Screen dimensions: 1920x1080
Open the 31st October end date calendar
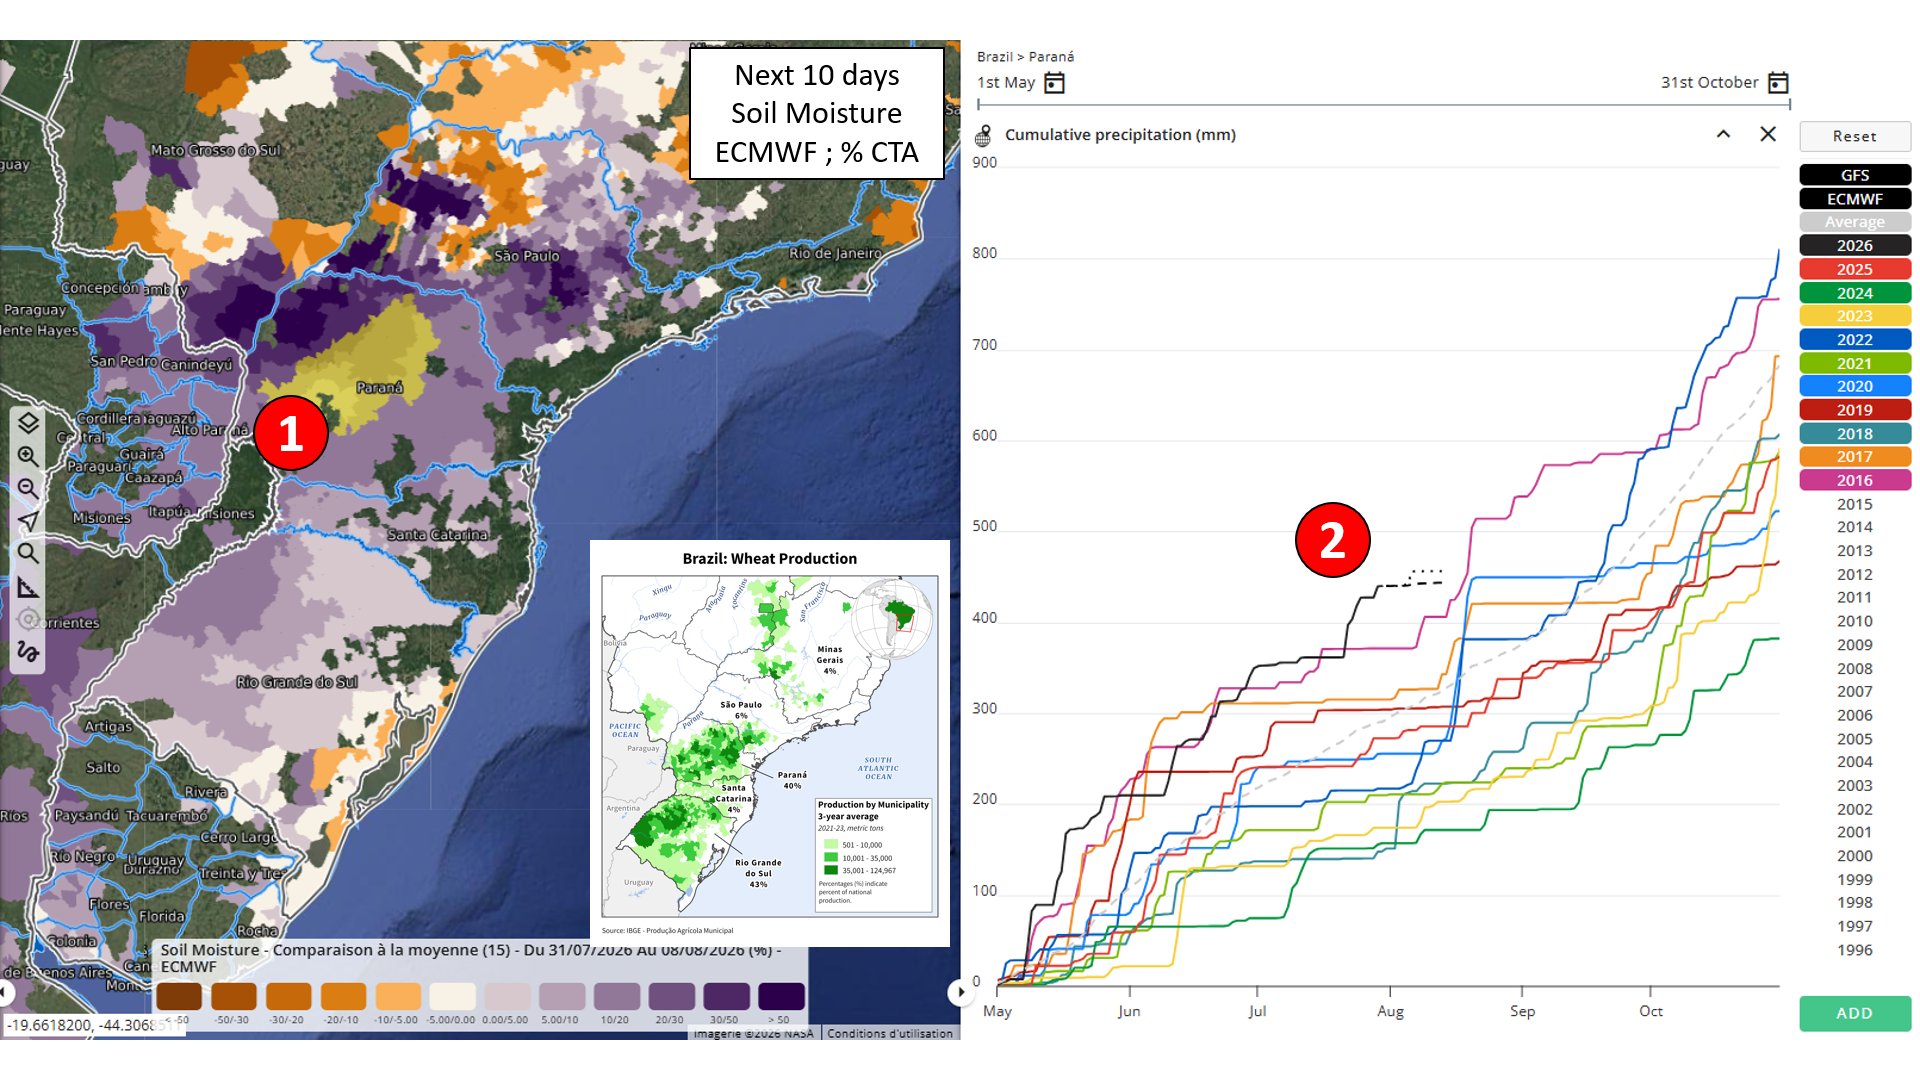tap(1778, 83)
